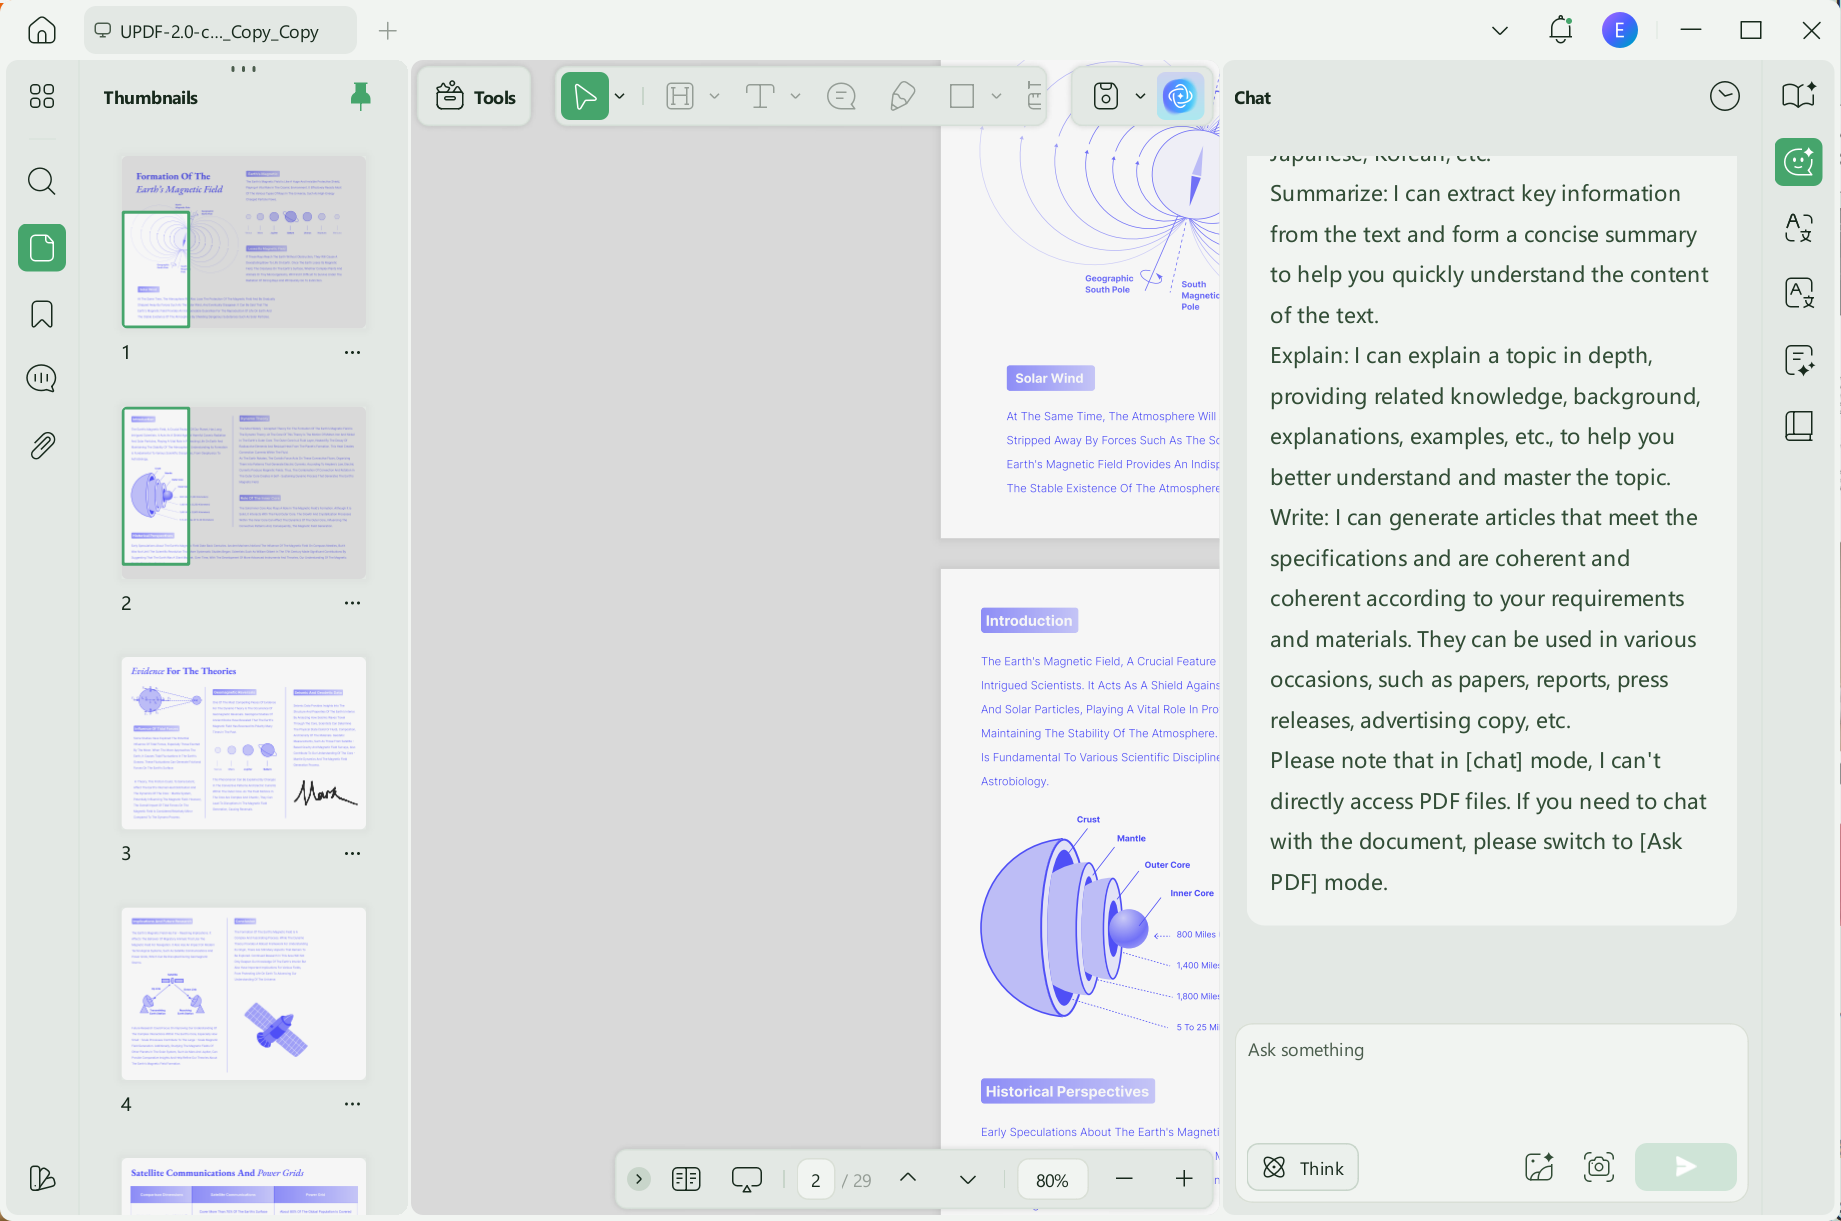Go to the home screen icon
The image size is (1841, 1221).
click(x=41, y=30)
